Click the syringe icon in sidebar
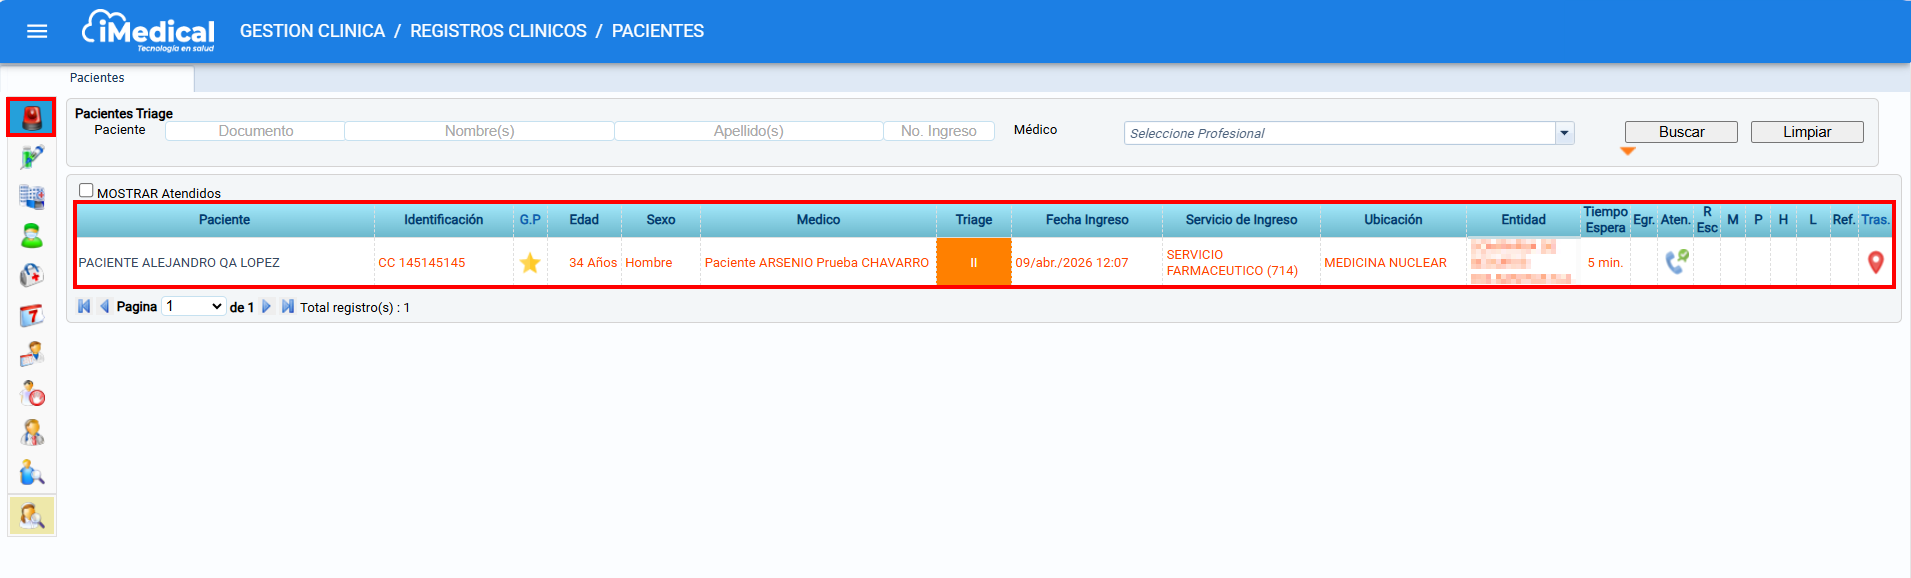 pyautogui.click(x=32, y=157)
